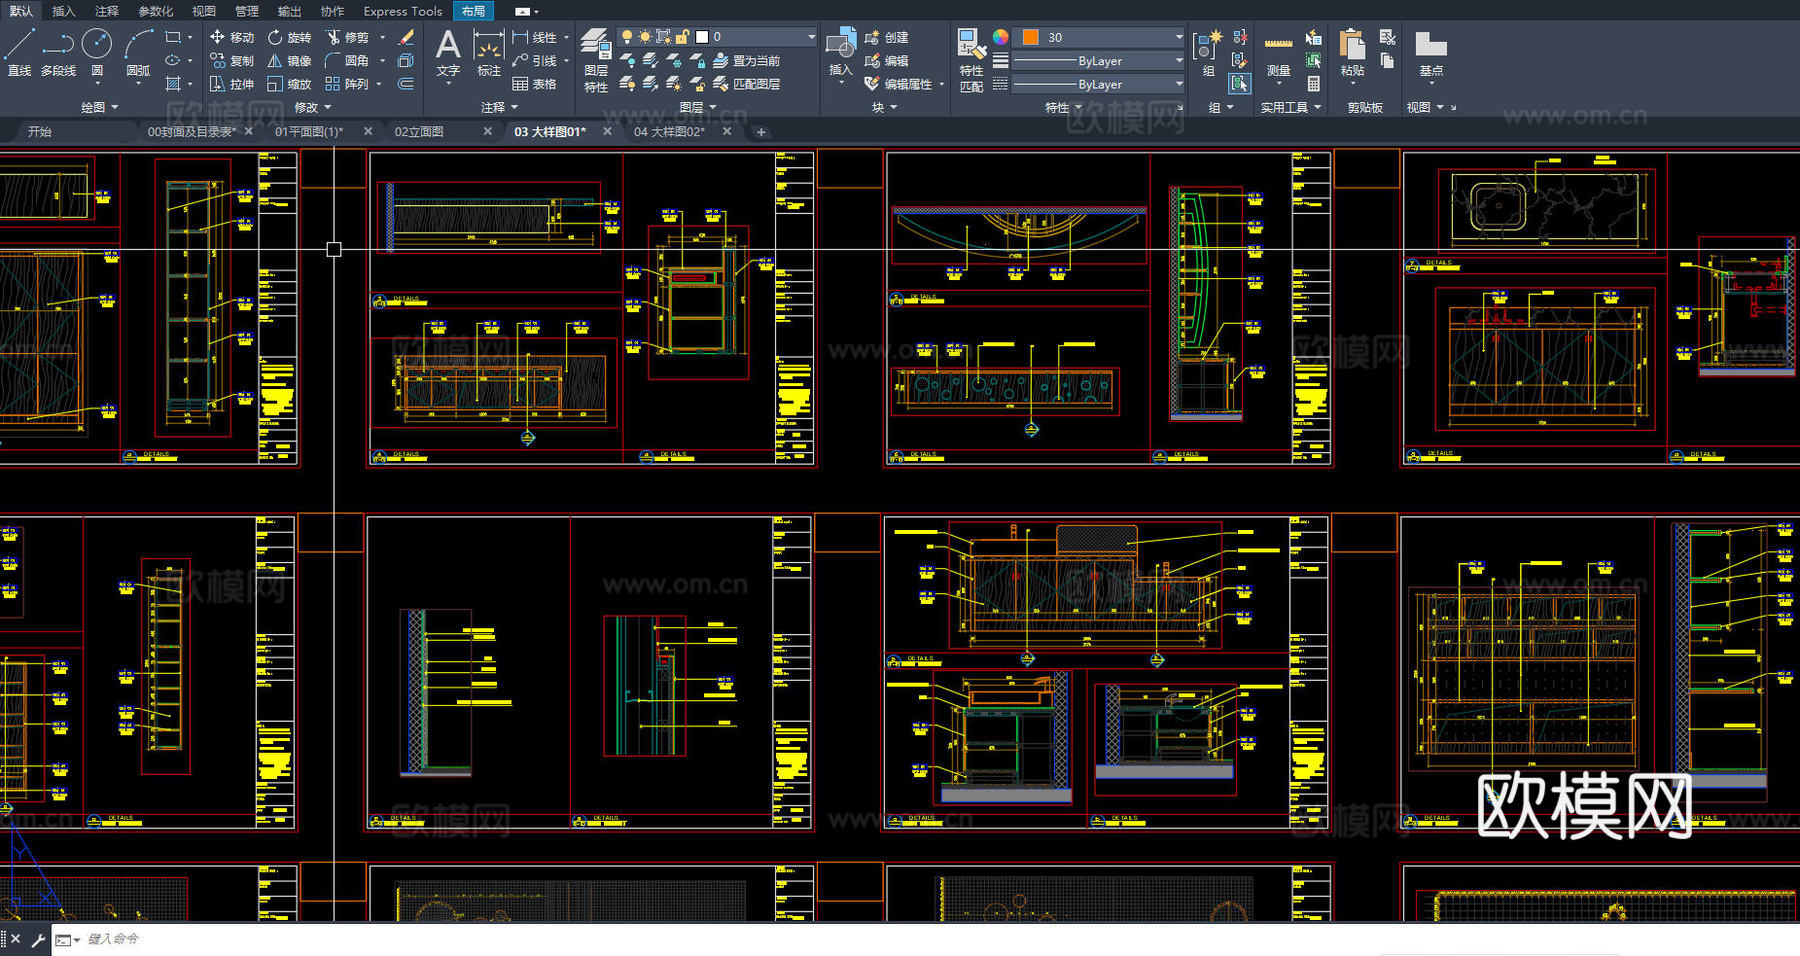Toggle layer freeze sun icon in layer box
The width and height of the screenshot is (1800, 956).
[645, 37]
